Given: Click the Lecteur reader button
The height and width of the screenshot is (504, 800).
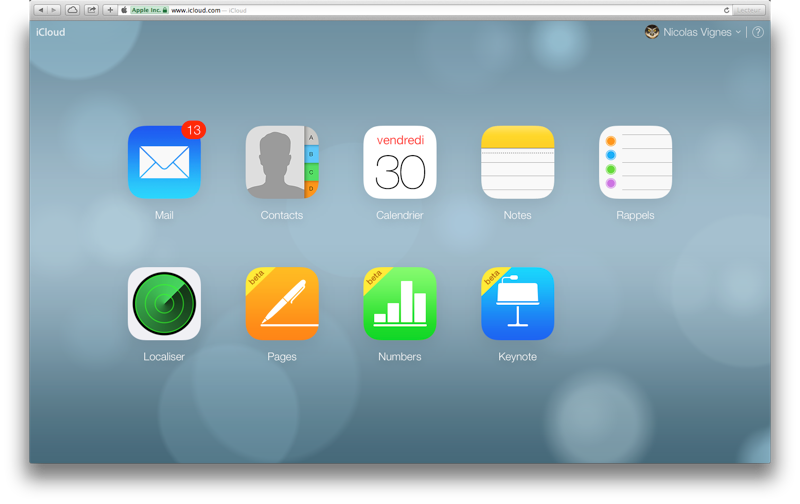Looking at the screenshot, I should [748, 10].
